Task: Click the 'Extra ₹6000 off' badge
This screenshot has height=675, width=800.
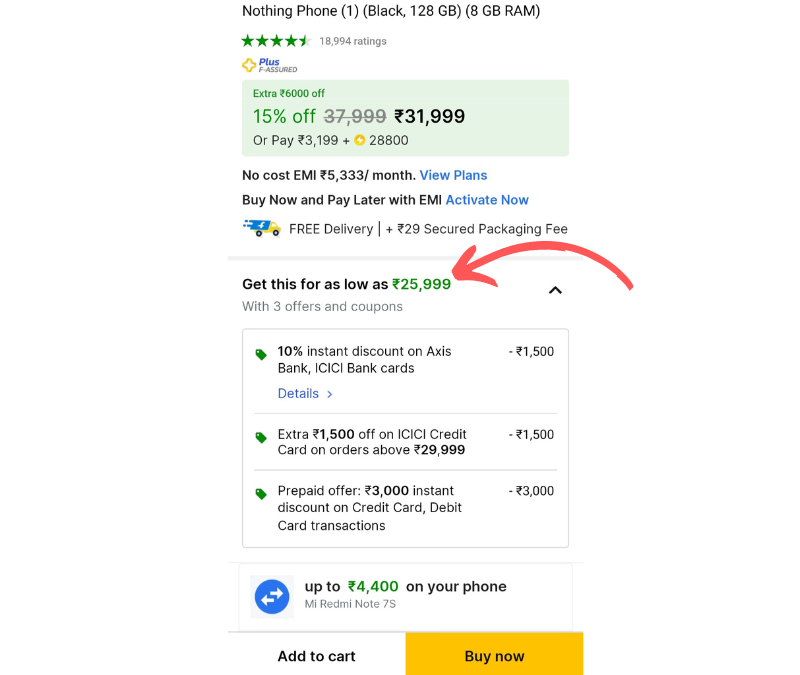Action: 289,93
